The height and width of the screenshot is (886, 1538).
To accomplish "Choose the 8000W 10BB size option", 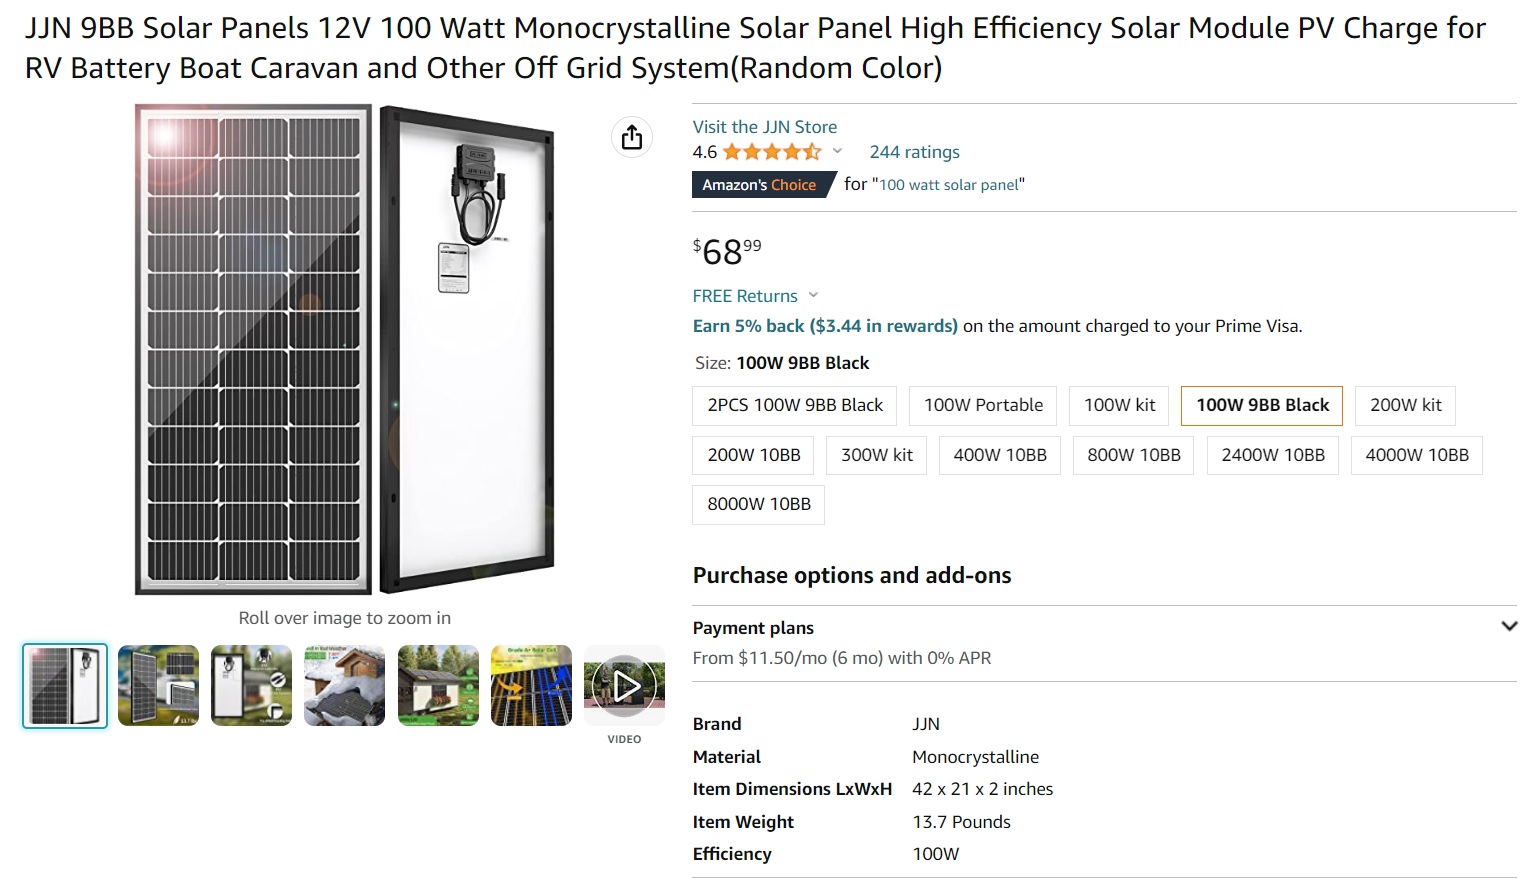I will click(x=758, y=504).
